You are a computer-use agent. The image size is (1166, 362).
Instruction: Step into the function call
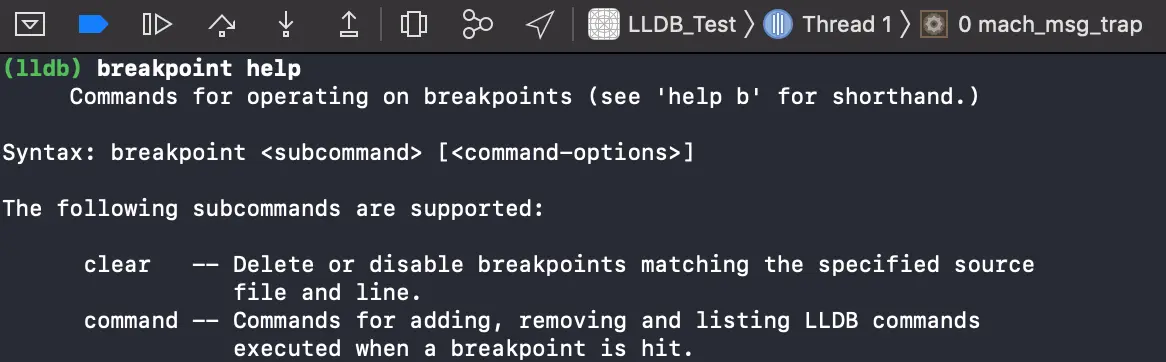[x=286, y=25]
